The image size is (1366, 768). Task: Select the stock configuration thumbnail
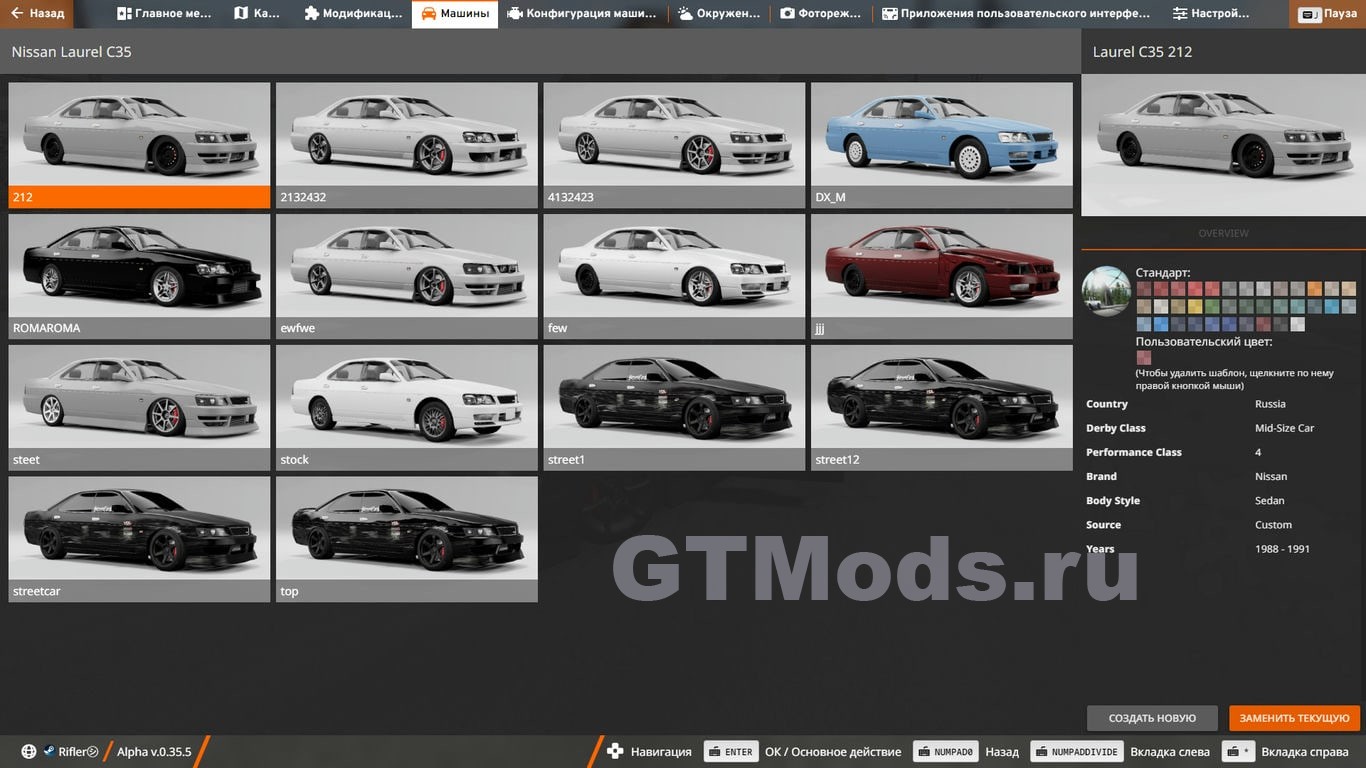407,408
